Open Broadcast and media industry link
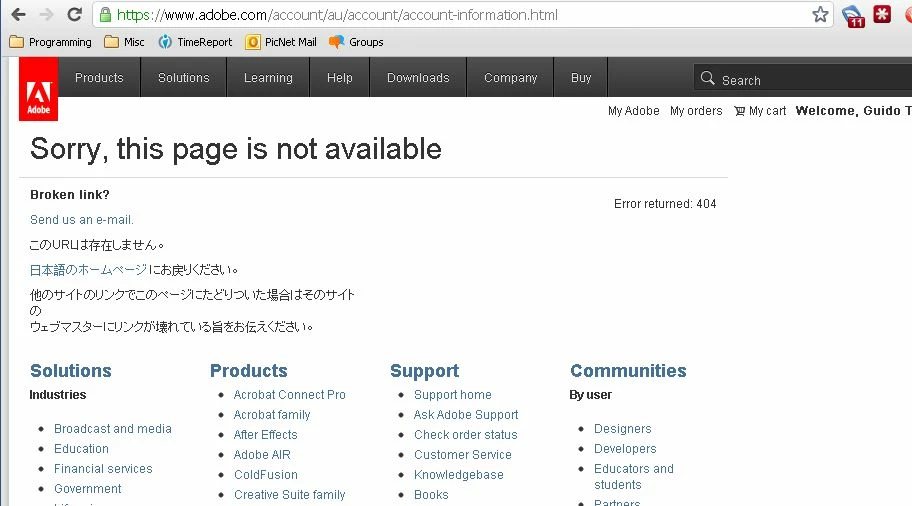912x506 pixels. [113, 429]
